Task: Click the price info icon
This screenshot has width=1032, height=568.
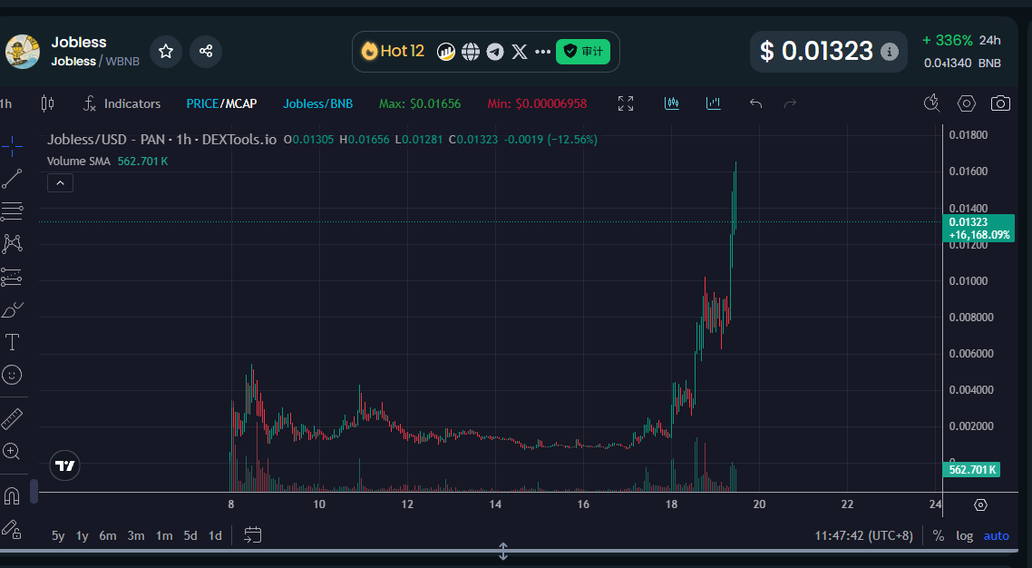Action: pyautogui.click(x=889, y=51)
